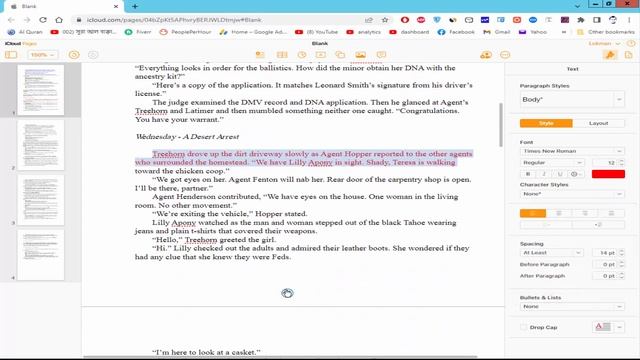640x360 pixels.
Task: Add a comment from the toolbar
Action: [381, 55]
